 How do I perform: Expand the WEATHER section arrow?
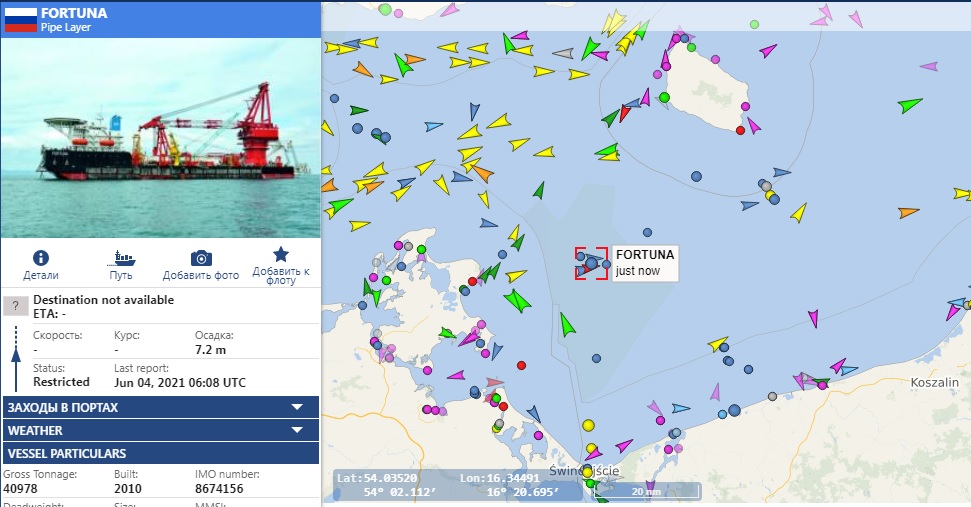pos(297,430)
